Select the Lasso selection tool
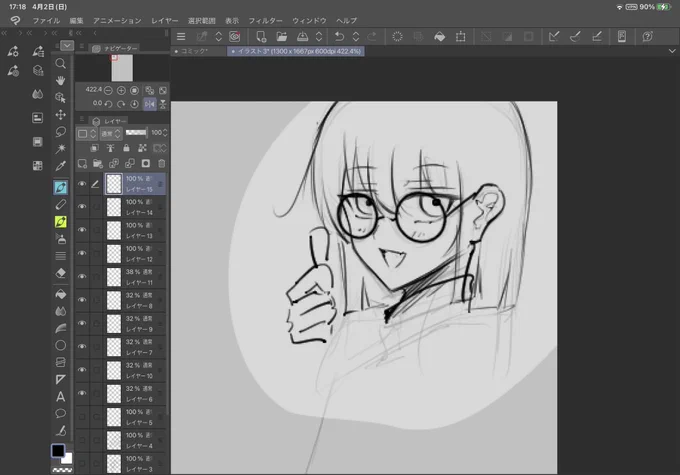The image size is (680, 475). point(61,131)
